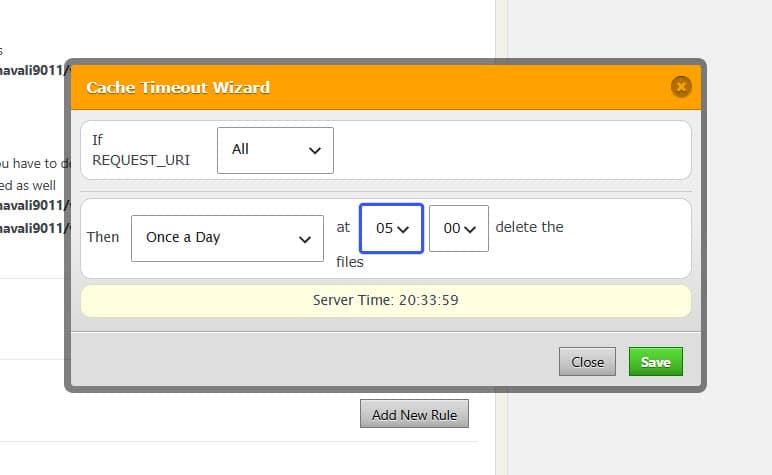Close the Cache Timeout Wizard with the X icon

pos(681,87)
